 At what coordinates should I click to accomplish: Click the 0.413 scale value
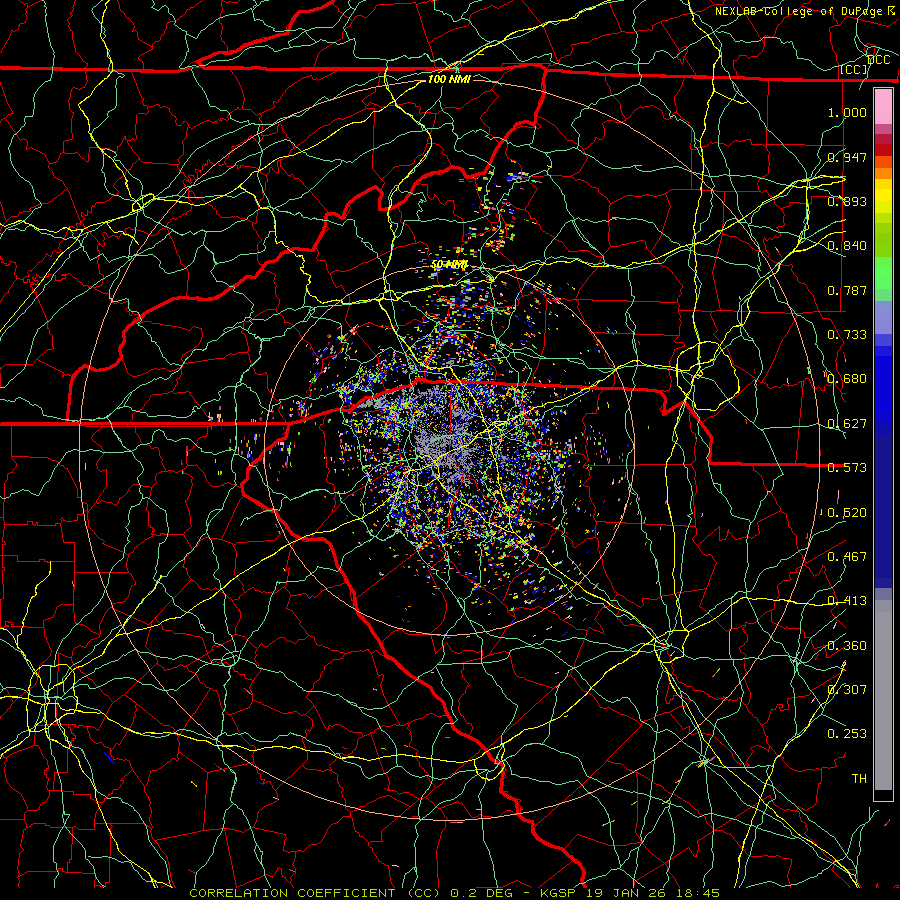[847, 600]
